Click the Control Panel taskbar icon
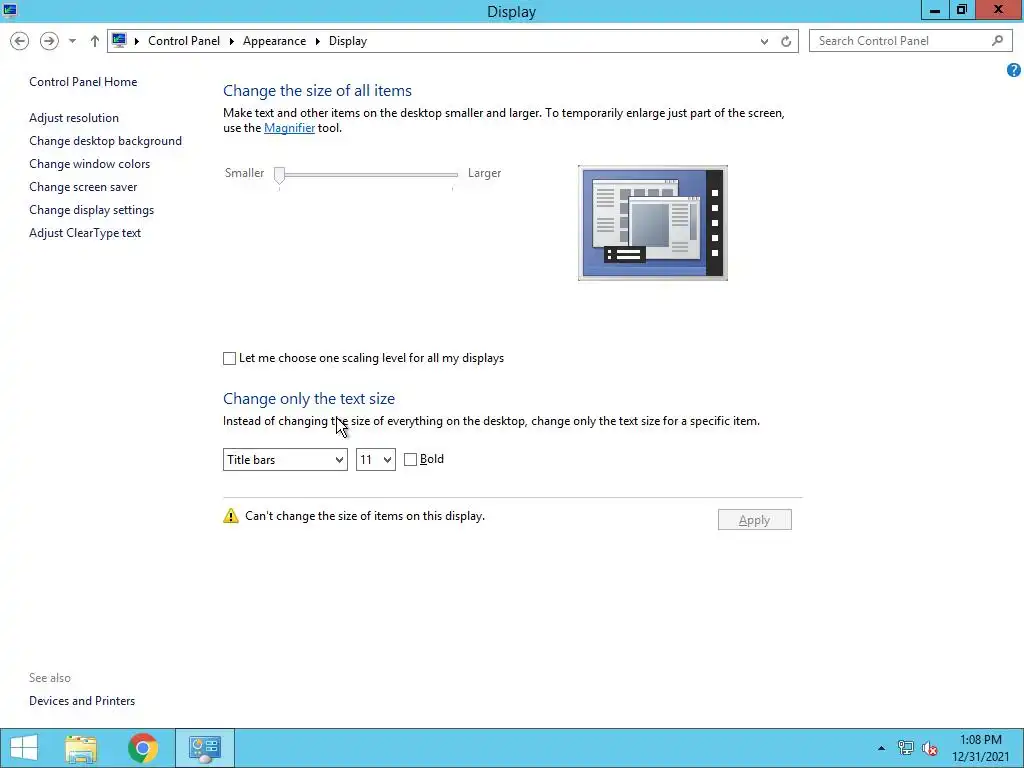Screen dimensions: 1024x768 (204, 748)
